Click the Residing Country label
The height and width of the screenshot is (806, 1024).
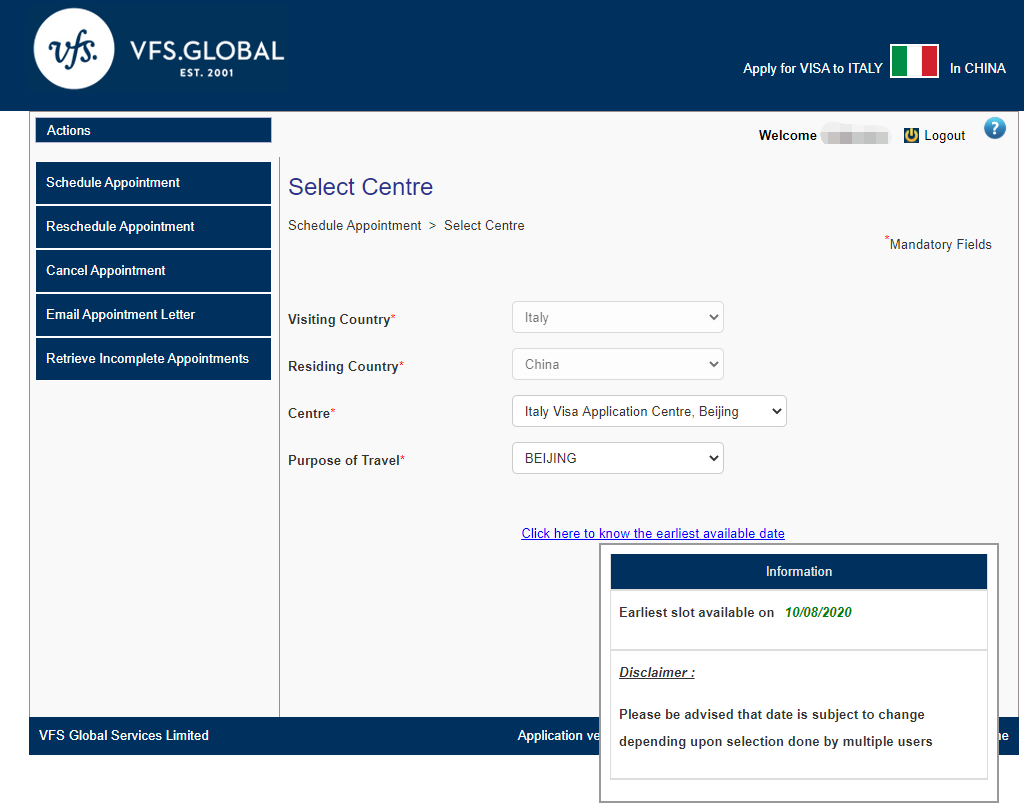click(346, 366)
